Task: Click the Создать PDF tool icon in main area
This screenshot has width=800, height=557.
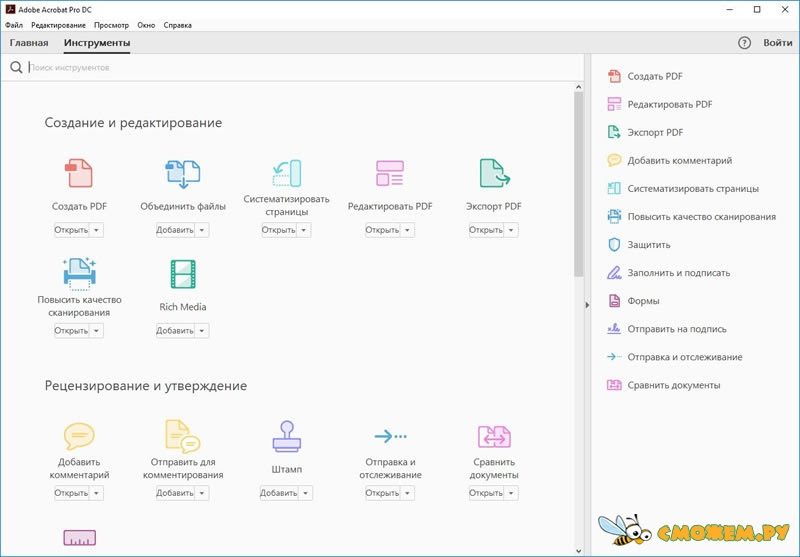Action: click(79, 173)
